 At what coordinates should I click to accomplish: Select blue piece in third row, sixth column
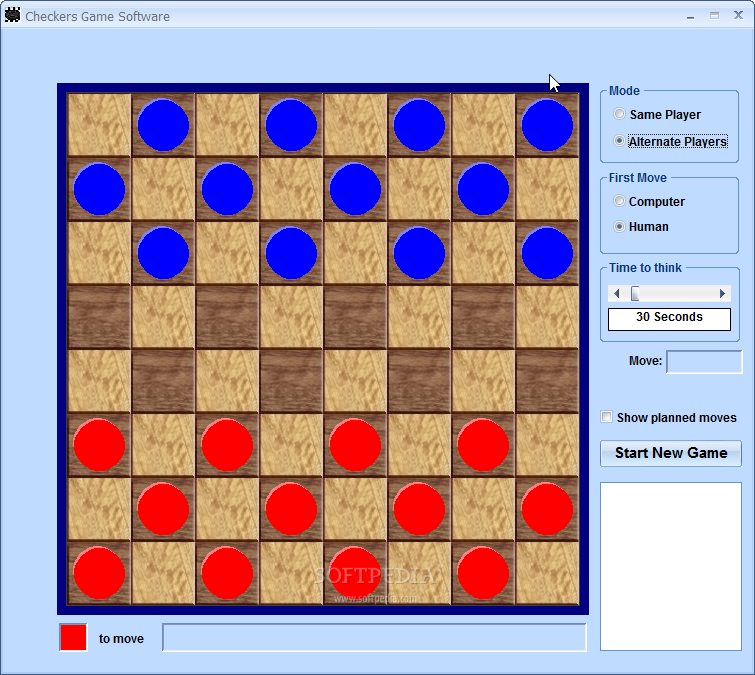coord(419,253)
